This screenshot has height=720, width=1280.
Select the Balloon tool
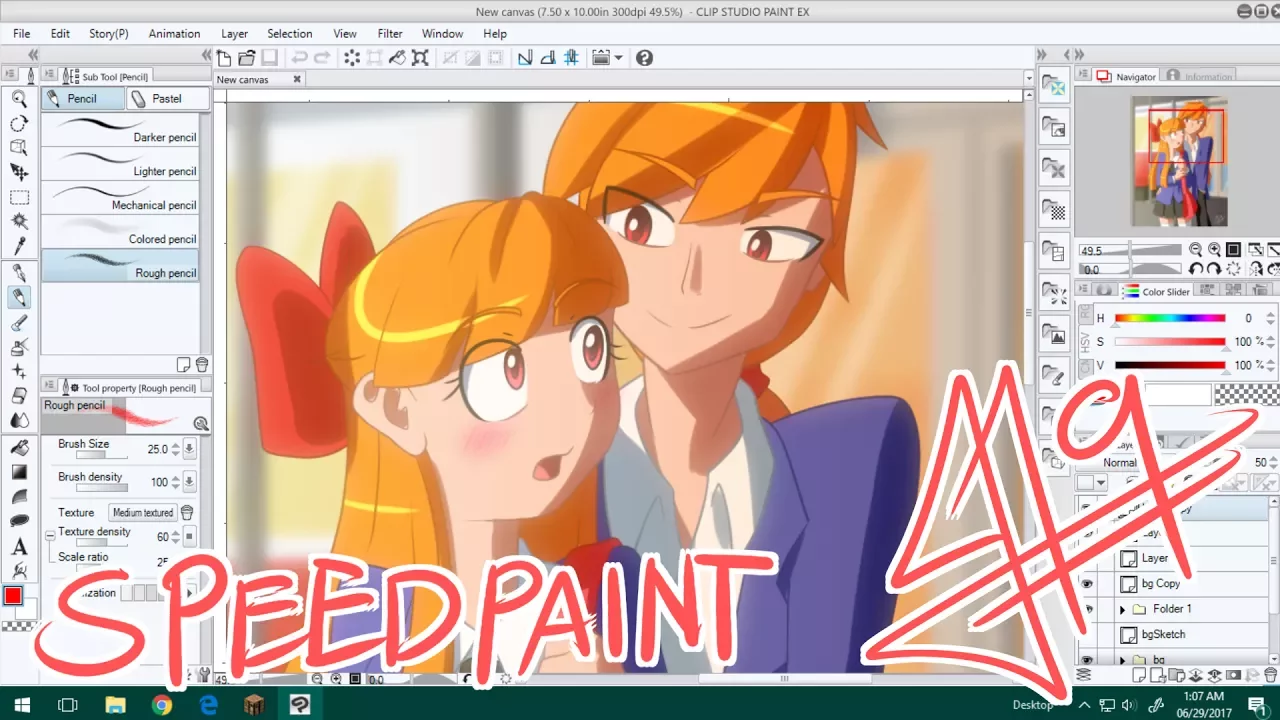point(19,521)
